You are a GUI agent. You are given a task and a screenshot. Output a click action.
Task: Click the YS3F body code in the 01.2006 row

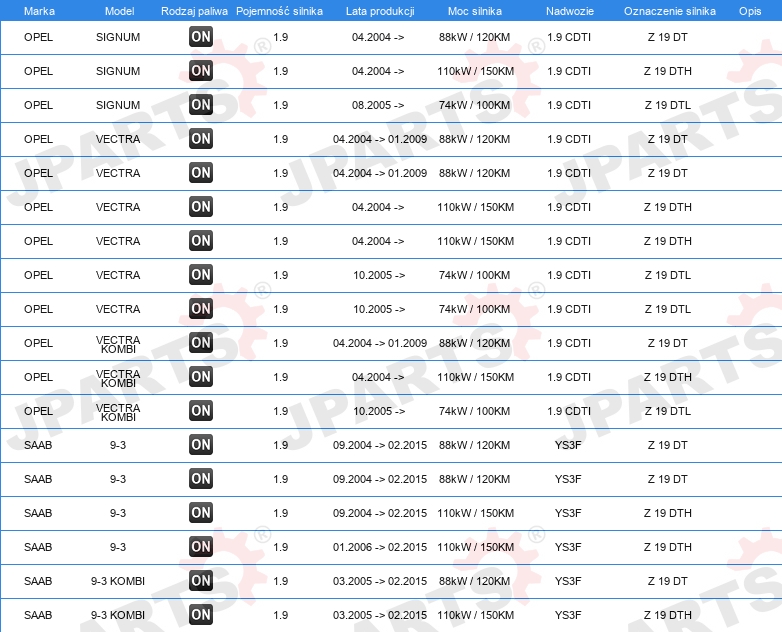[x=568, y=547]
